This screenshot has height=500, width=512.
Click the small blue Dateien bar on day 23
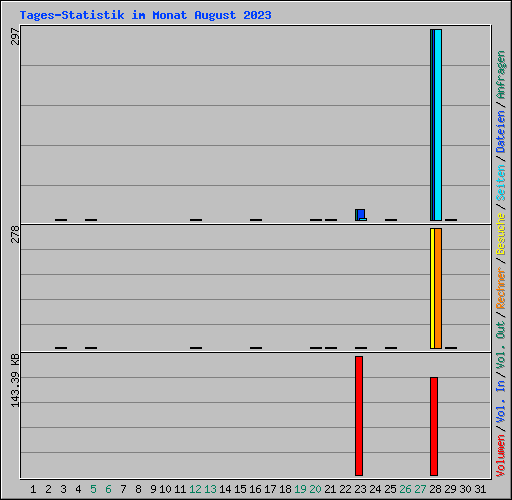click(361, 214)
